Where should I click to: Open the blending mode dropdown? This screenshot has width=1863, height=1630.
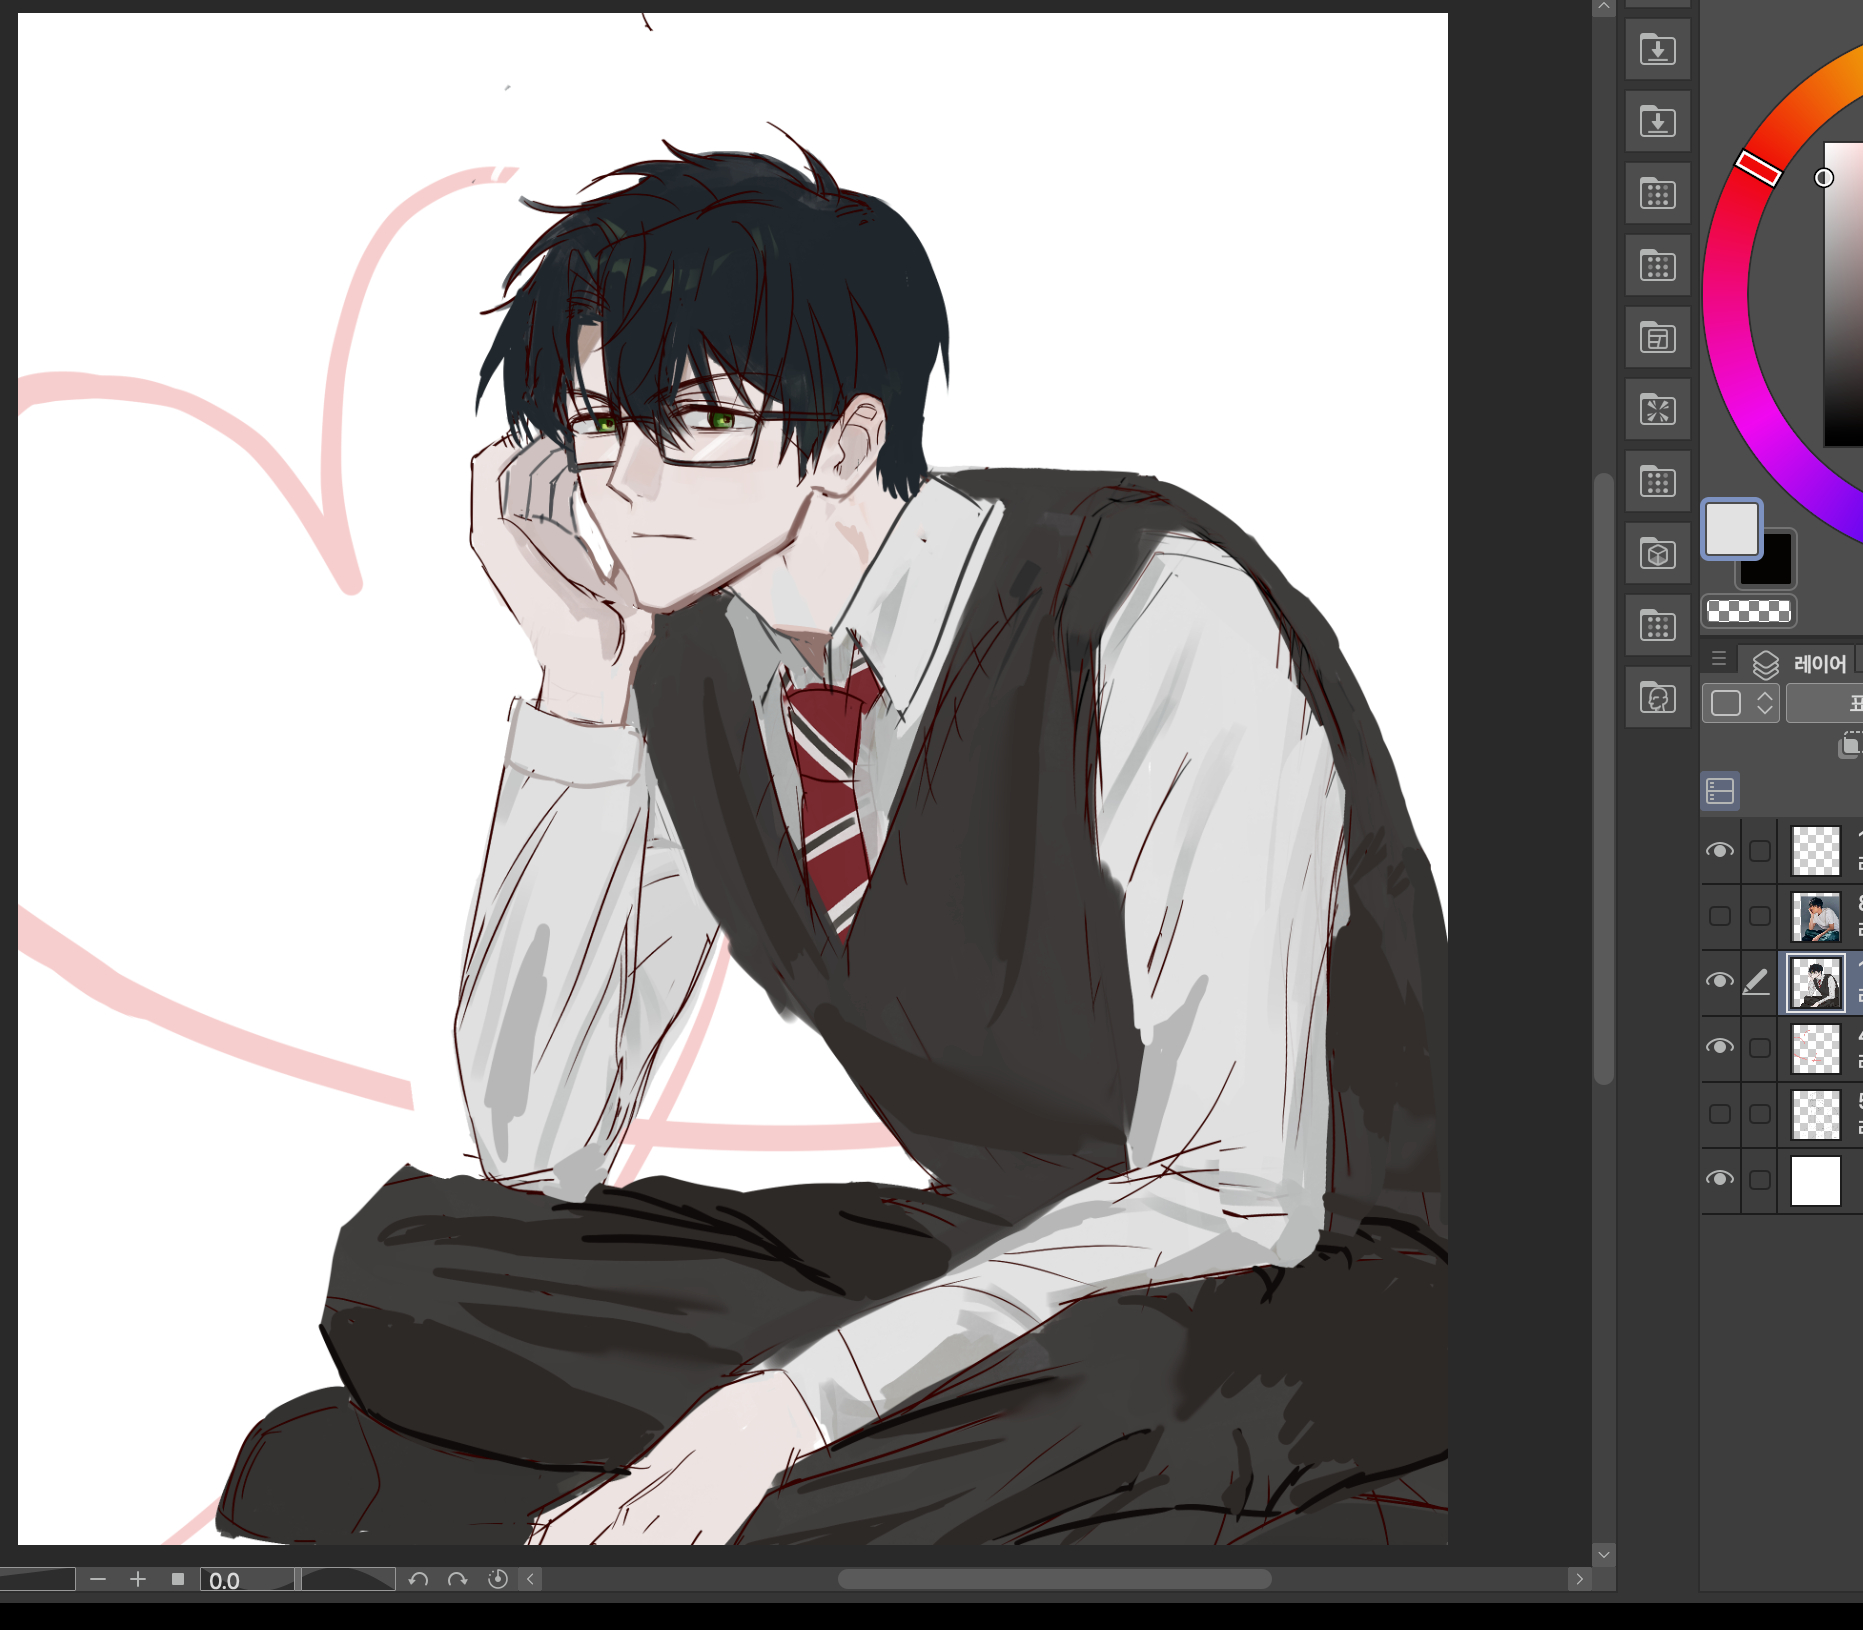pyautogui.click(x=1825, y=703)
